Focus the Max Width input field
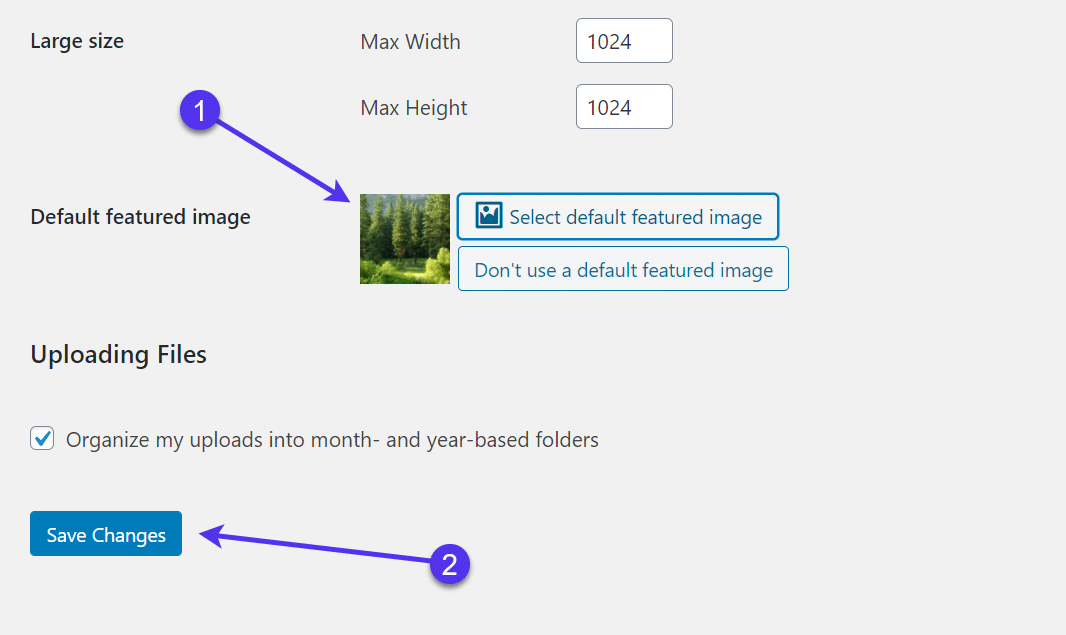Screen dimensions: 1066x635 (624, 41)
